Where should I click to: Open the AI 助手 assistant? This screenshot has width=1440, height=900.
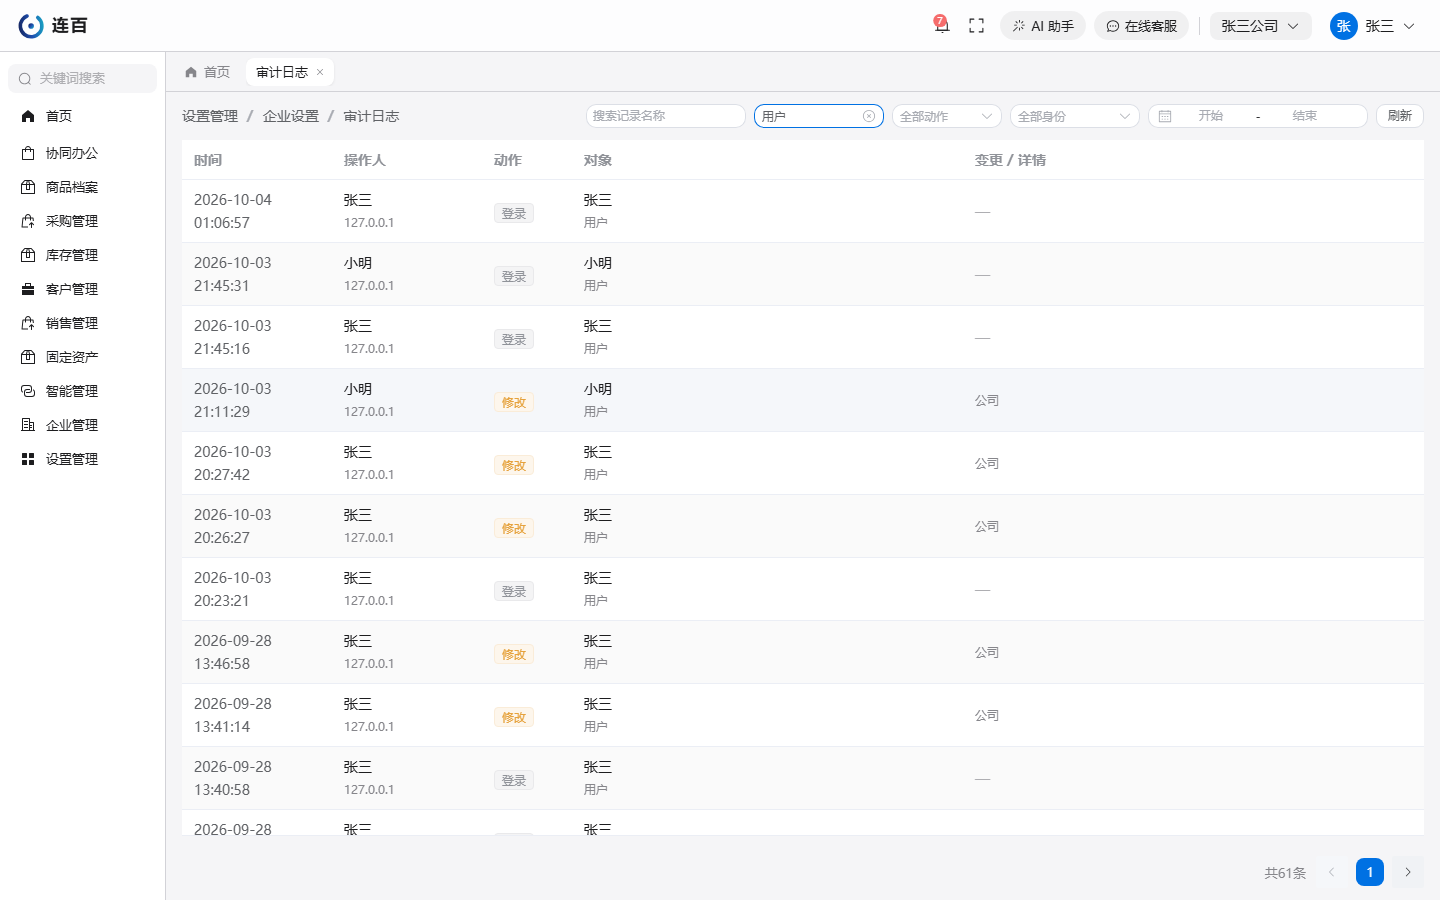1043,26
